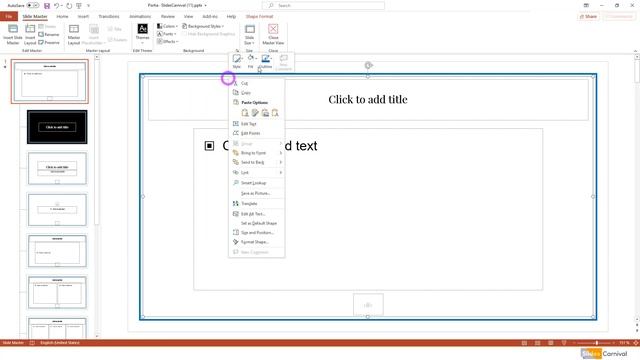Viewport: 640px width, 360px height.
Task: Click Start From Beginning presentation icon
Action: click(x=79, y=6)
